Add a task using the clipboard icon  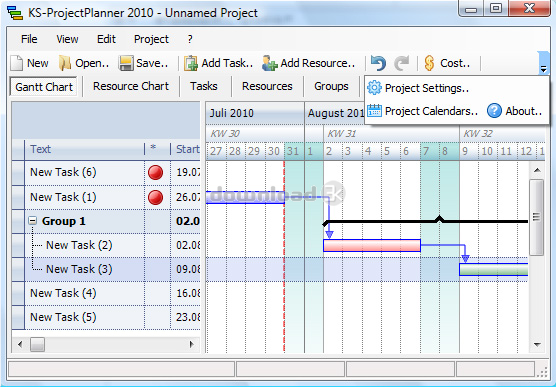191,63
